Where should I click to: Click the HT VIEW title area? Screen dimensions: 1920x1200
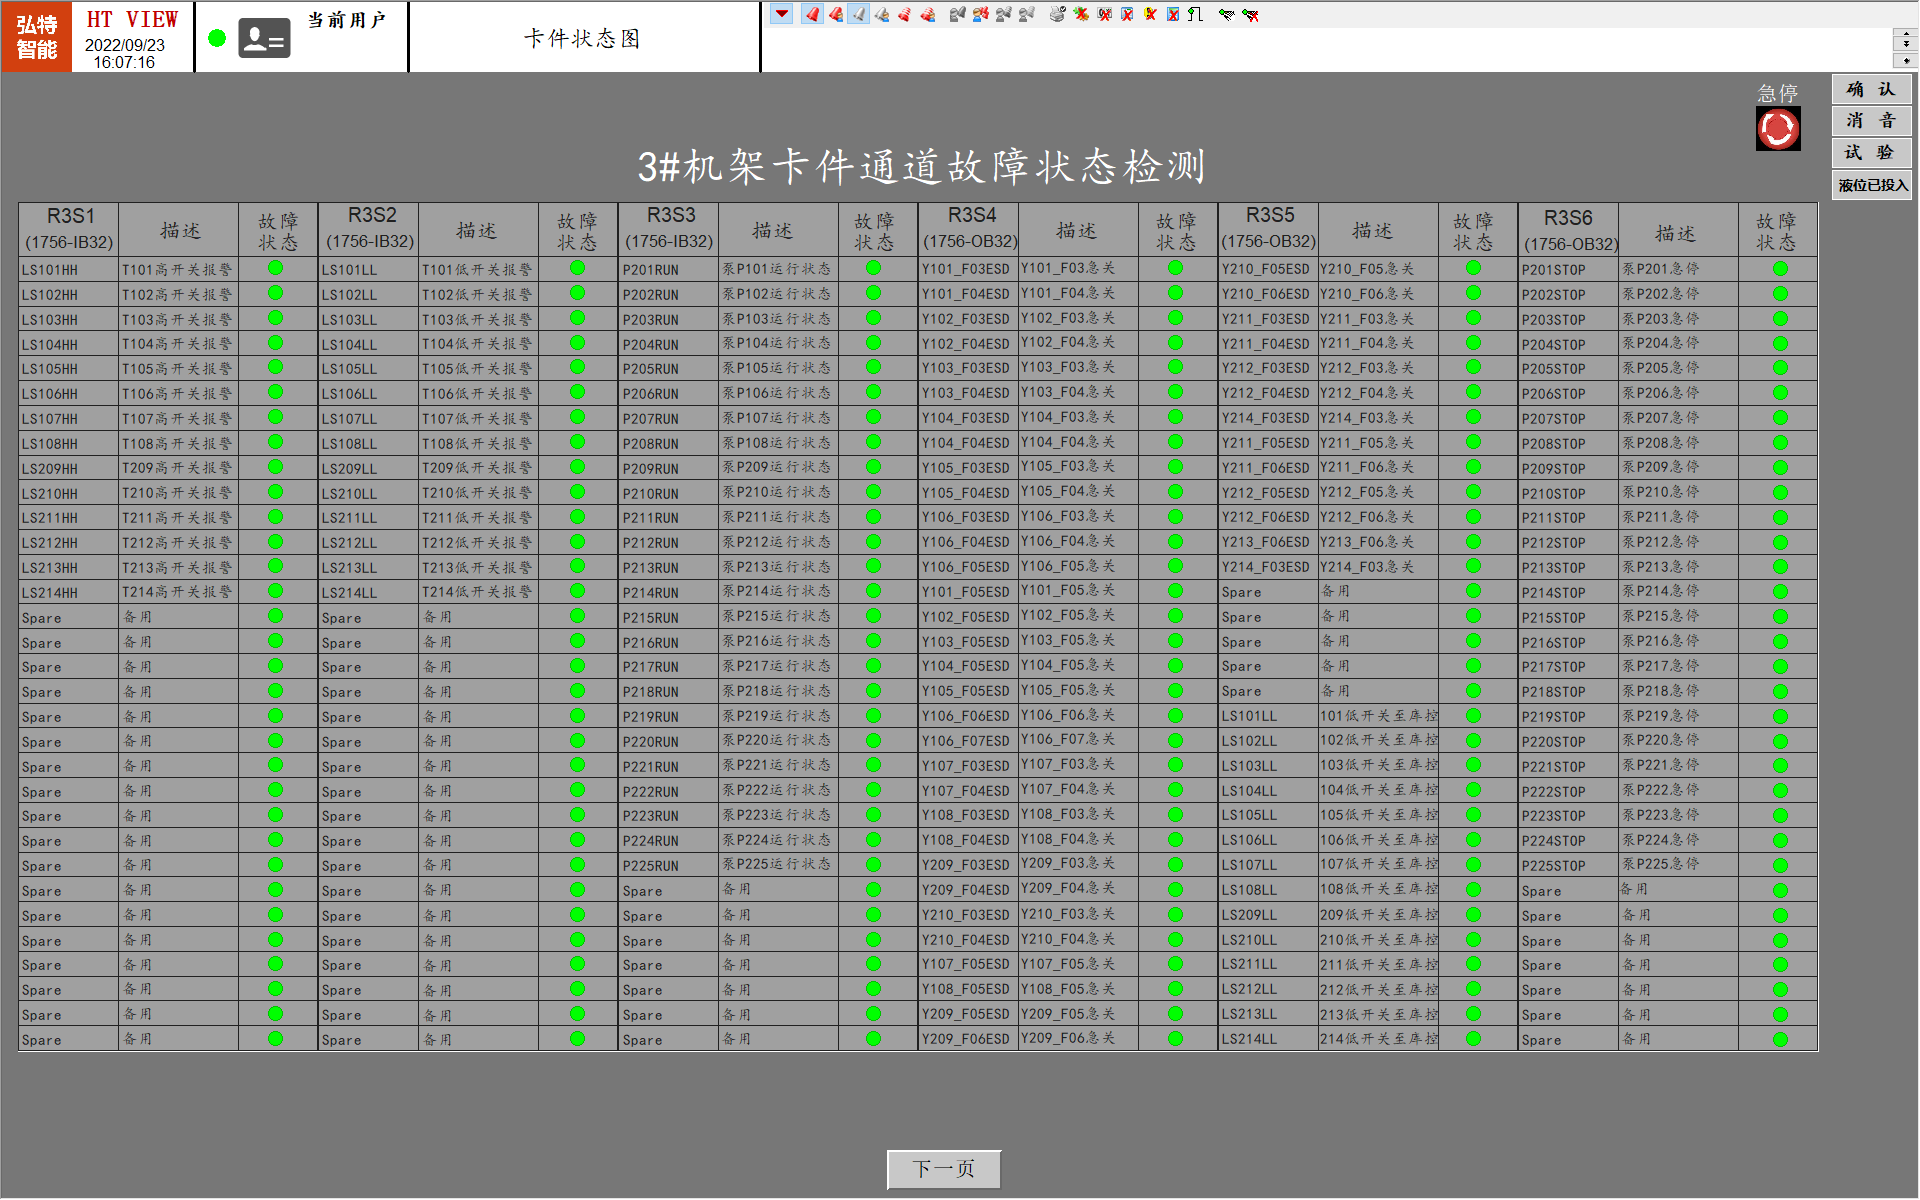[x=131, y=18]
